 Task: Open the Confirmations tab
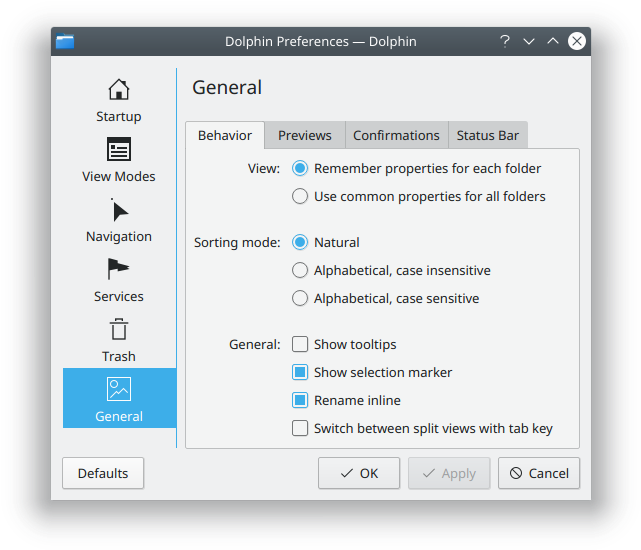(396, 135)
